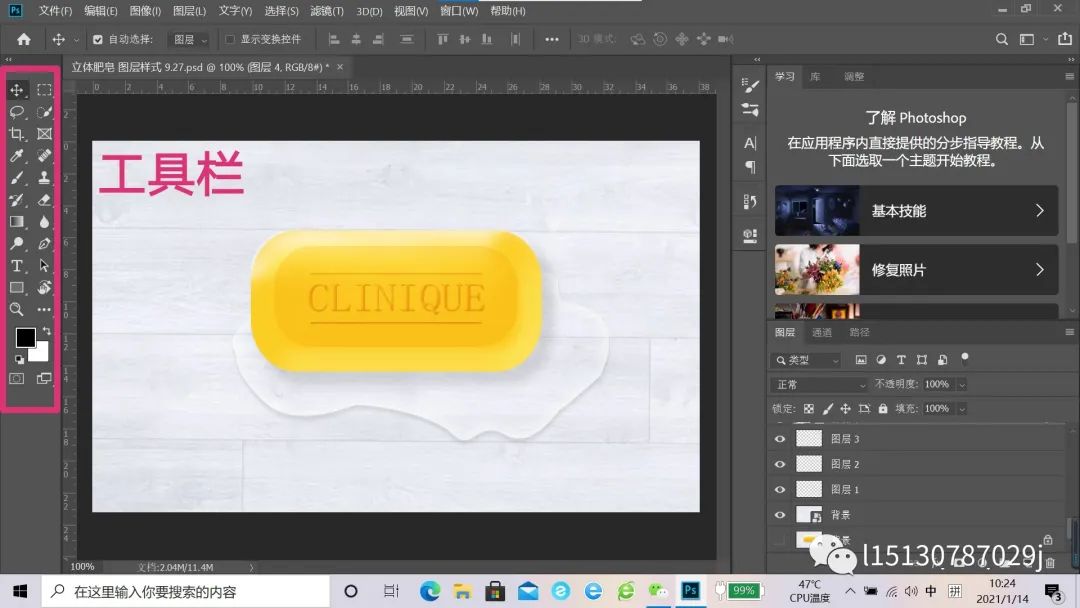The height and width of the screenshot is (608, 1080).
Task: Open the 滤镜(T) menu
Action: tap(327, 11)
